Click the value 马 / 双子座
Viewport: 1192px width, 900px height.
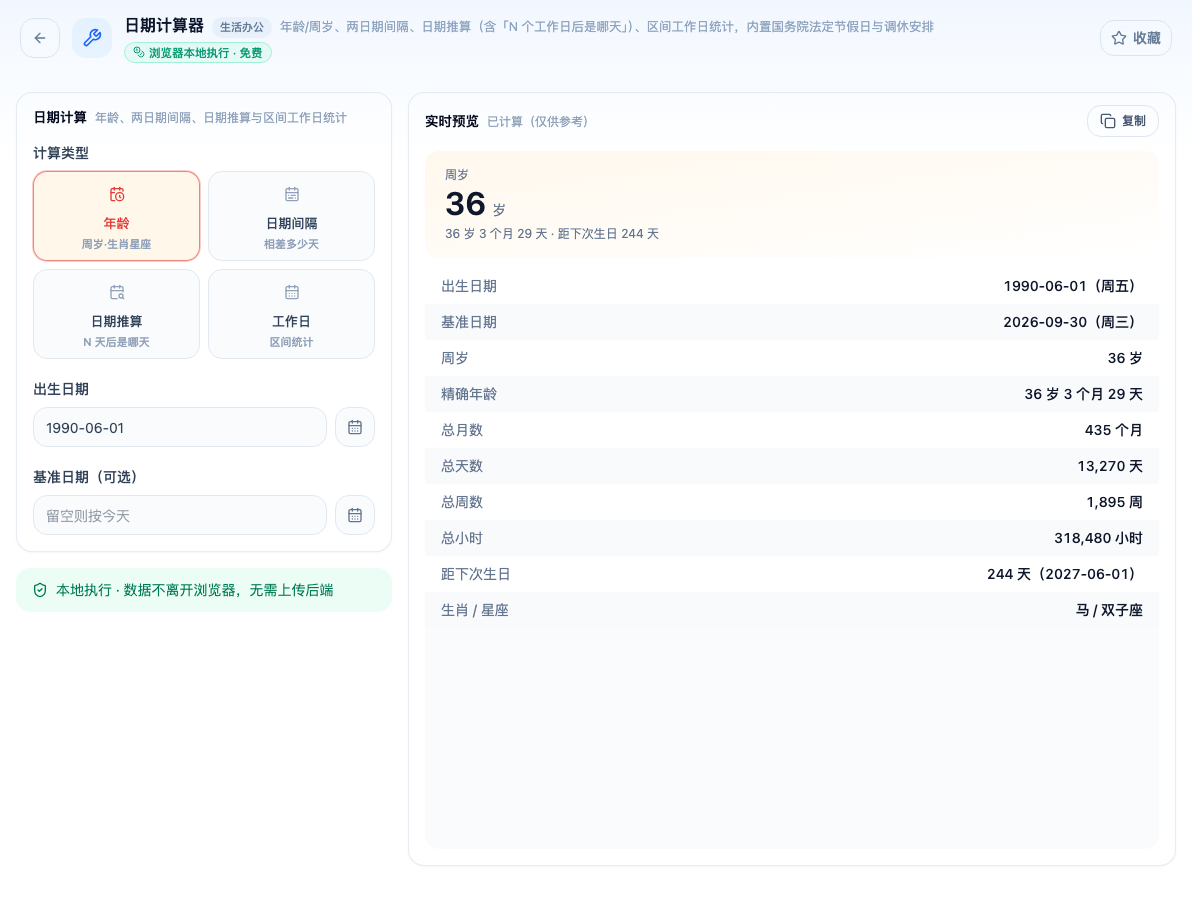point(1109,610)
